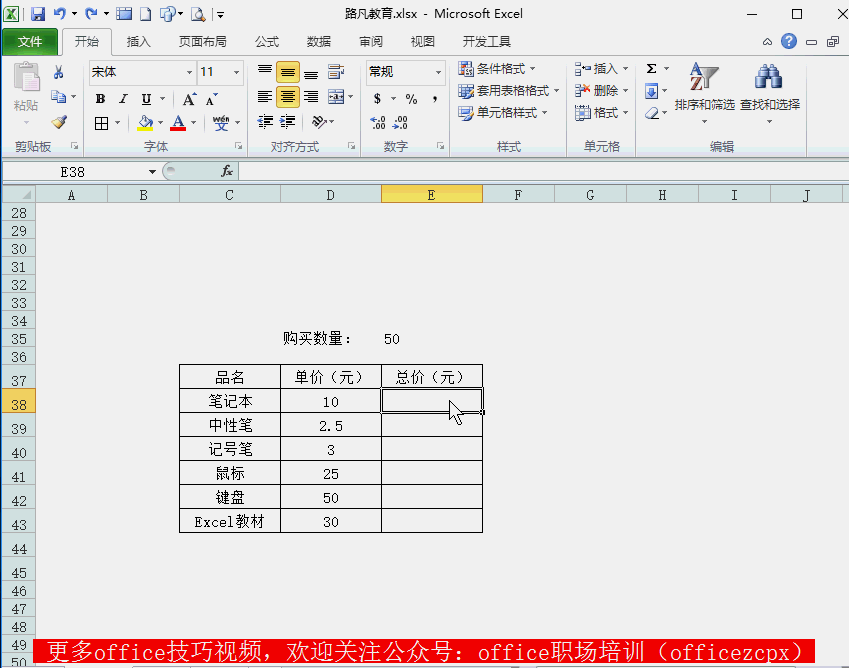Toggle bold formatting with B icon

point(99,99)
